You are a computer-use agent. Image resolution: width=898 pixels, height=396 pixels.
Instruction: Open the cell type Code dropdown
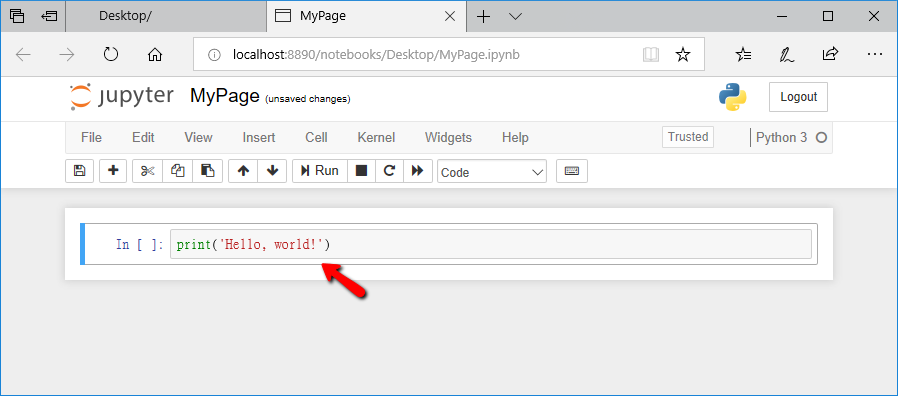(492, 171)
